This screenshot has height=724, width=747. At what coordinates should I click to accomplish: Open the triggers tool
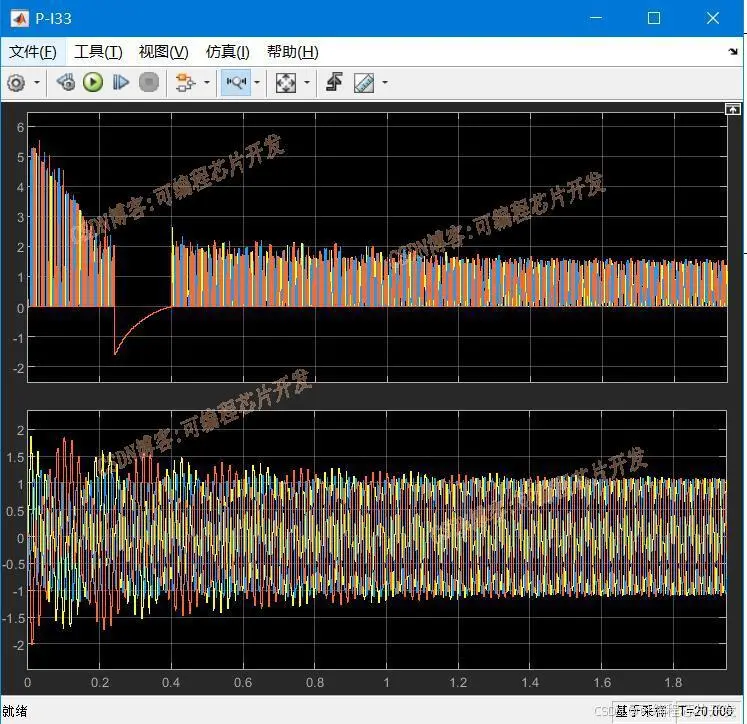click(334, 83)
